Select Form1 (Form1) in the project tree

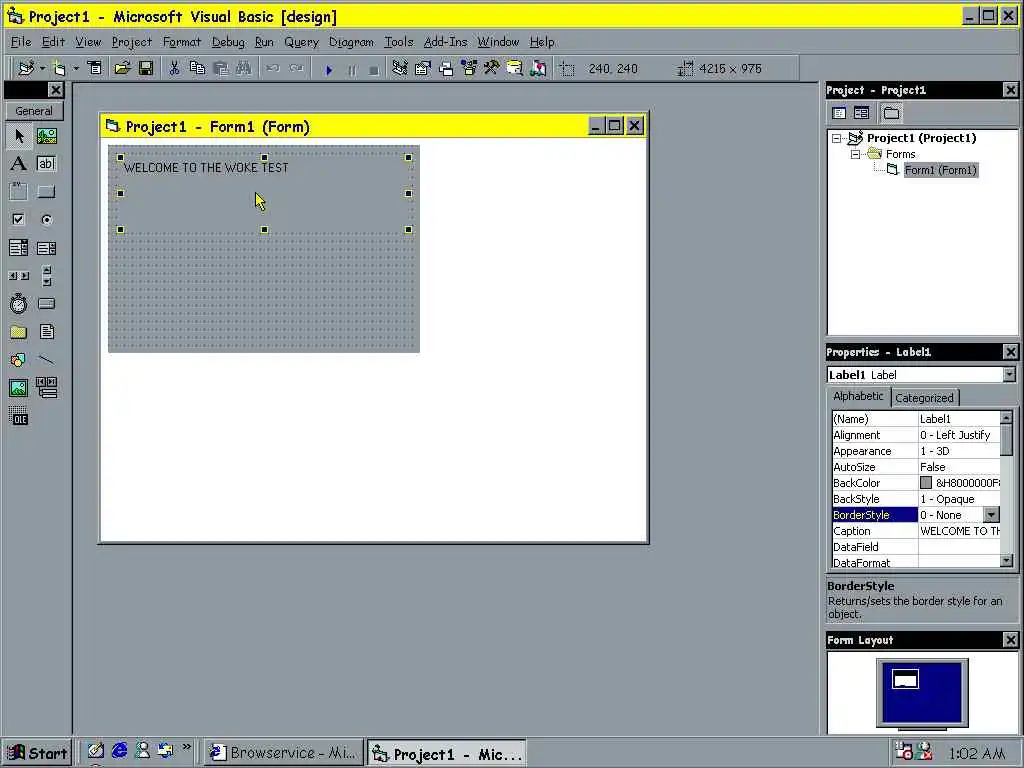(x=940, y=170)
